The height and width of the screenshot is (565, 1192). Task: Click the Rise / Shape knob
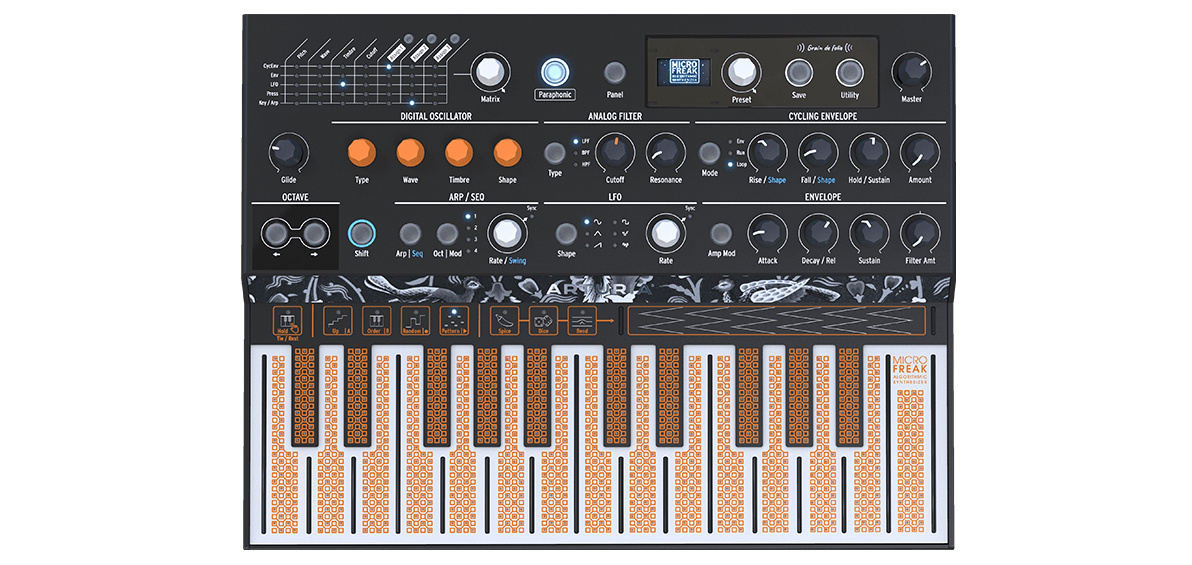pyautogui.click(x=766, y=152)
